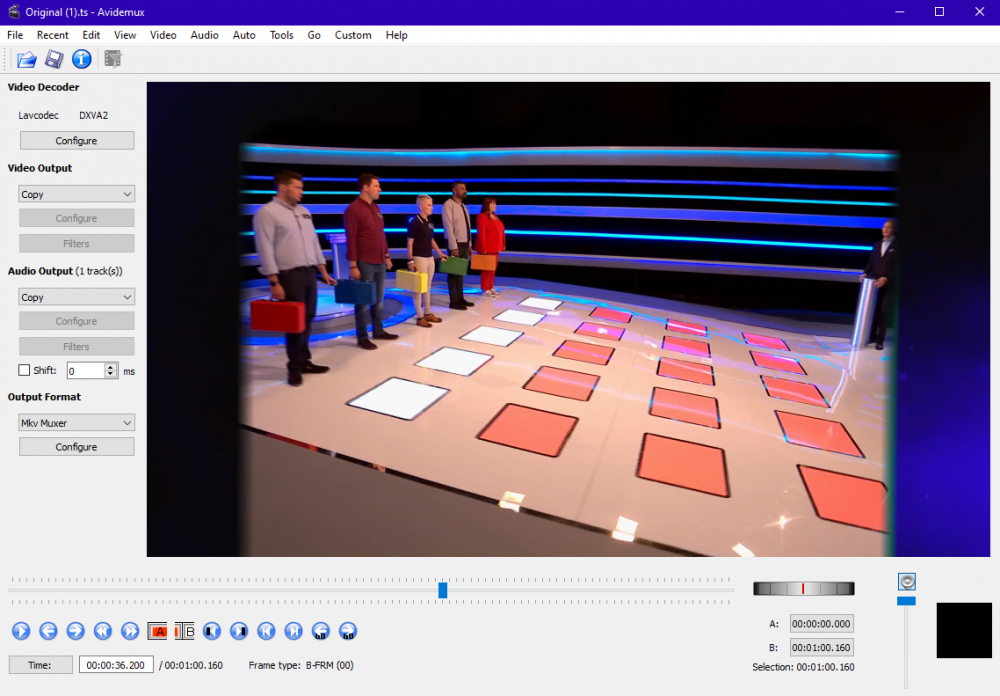Expand the Audio Output codec dropdown
This screenshot has height=696, width=1000.
click(76, 298)
